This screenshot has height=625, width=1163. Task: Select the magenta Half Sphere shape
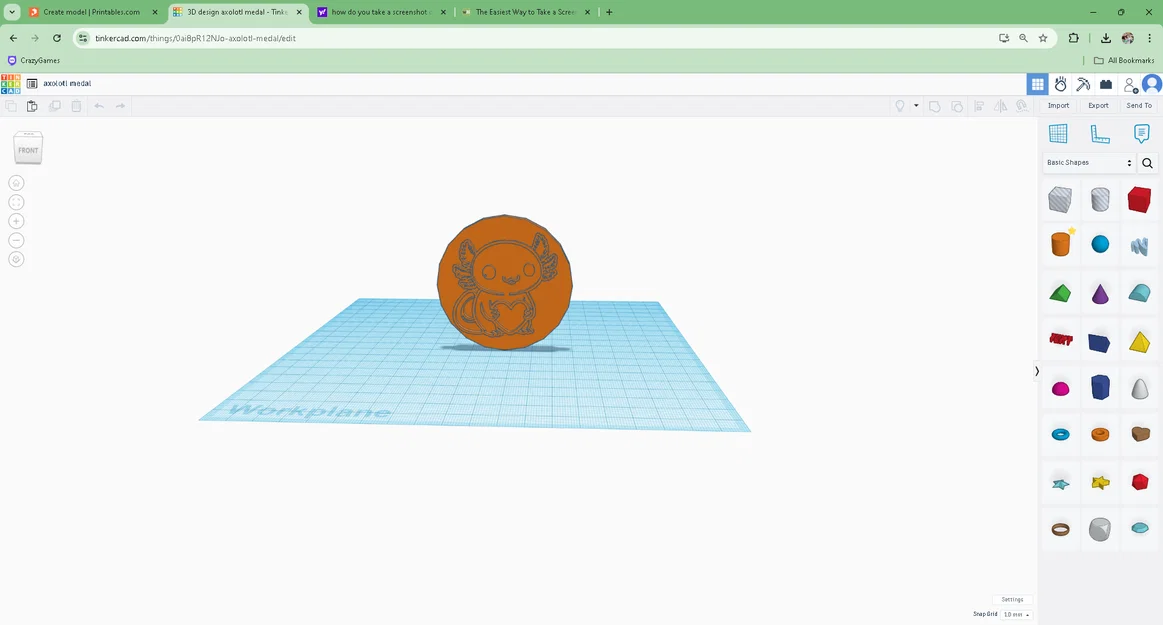[1061, 388]
